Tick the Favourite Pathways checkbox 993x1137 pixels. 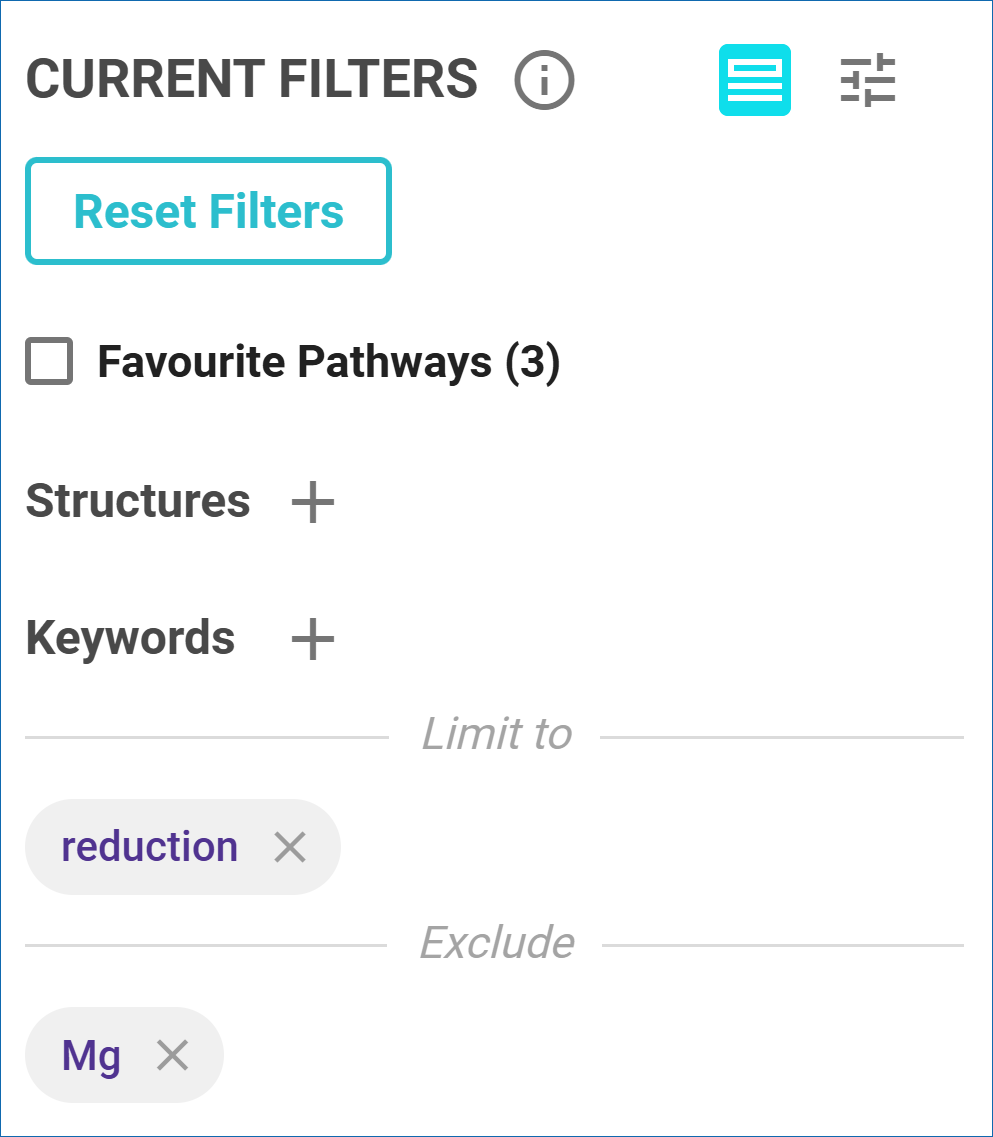click(49, 362)
